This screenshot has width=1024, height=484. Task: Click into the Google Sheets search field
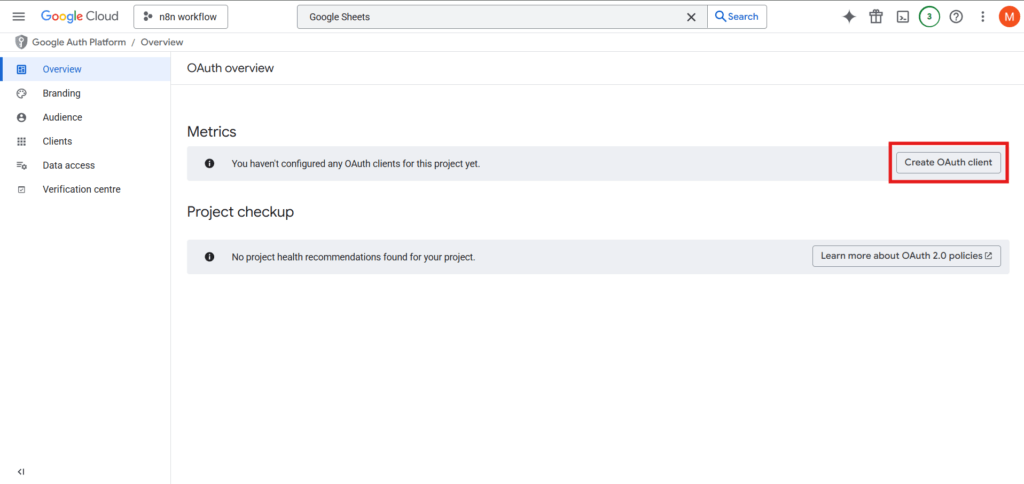click(490, 17)
